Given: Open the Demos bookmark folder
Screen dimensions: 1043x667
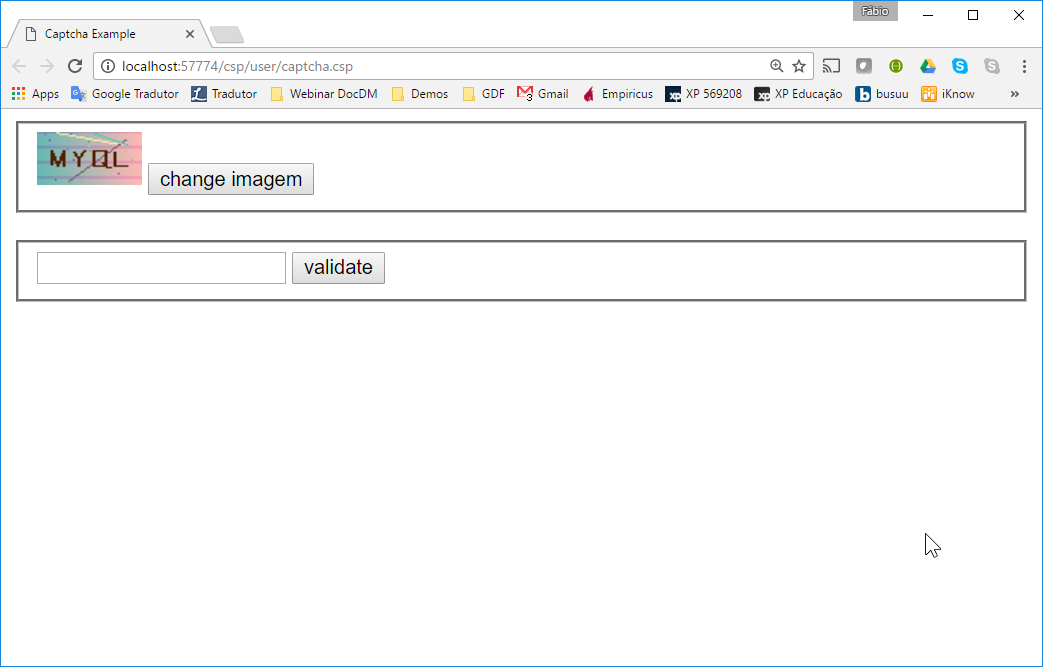Looking at the screenshot, I should (420, 94).
